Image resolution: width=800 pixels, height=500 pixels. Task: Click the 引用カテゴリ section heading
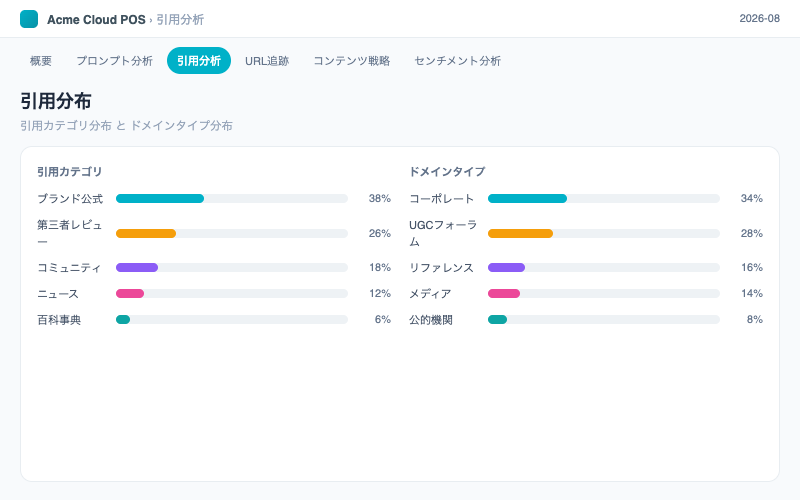click(x=69, y=172)
